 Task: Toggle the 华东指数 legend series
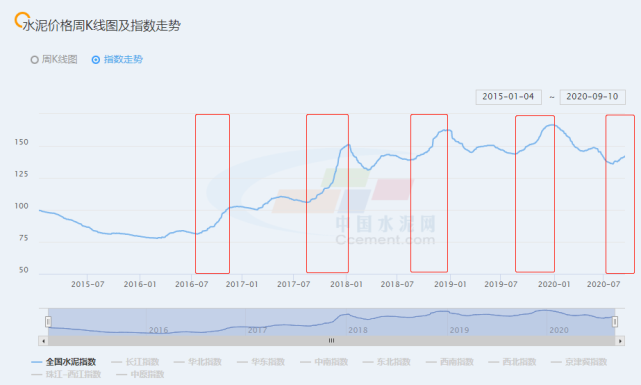(x=261, y=362)
